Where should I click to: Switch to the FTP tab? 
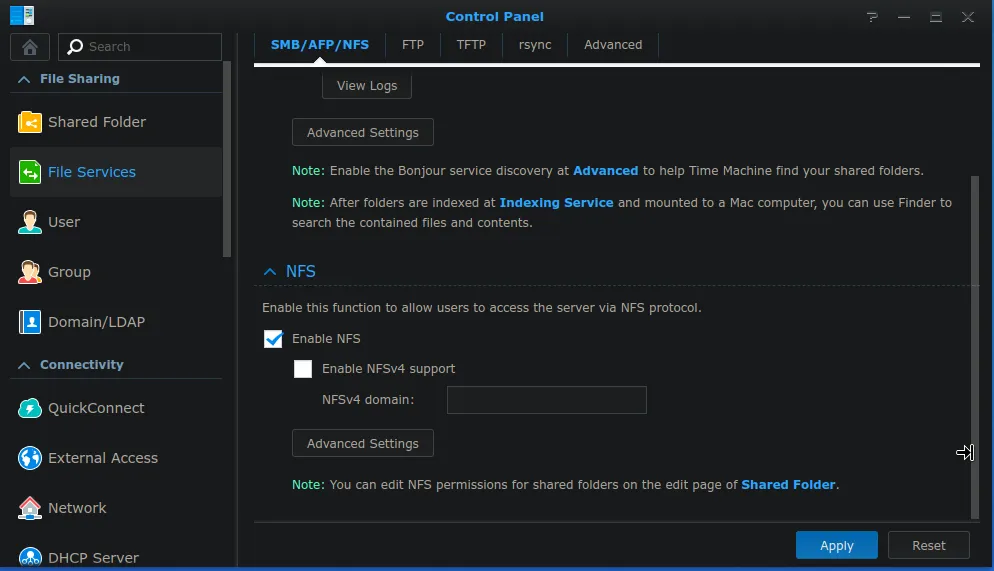click(413, 45)
